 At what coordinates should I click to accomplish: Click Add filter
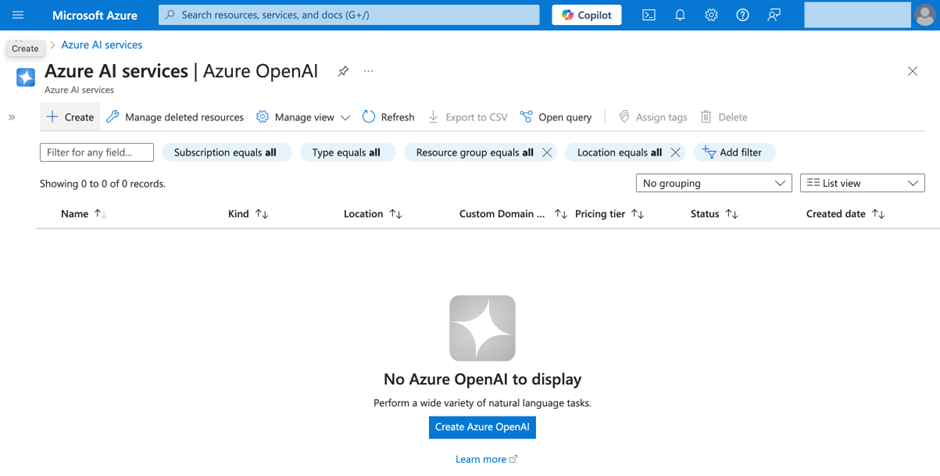click(x=734, y=152)
